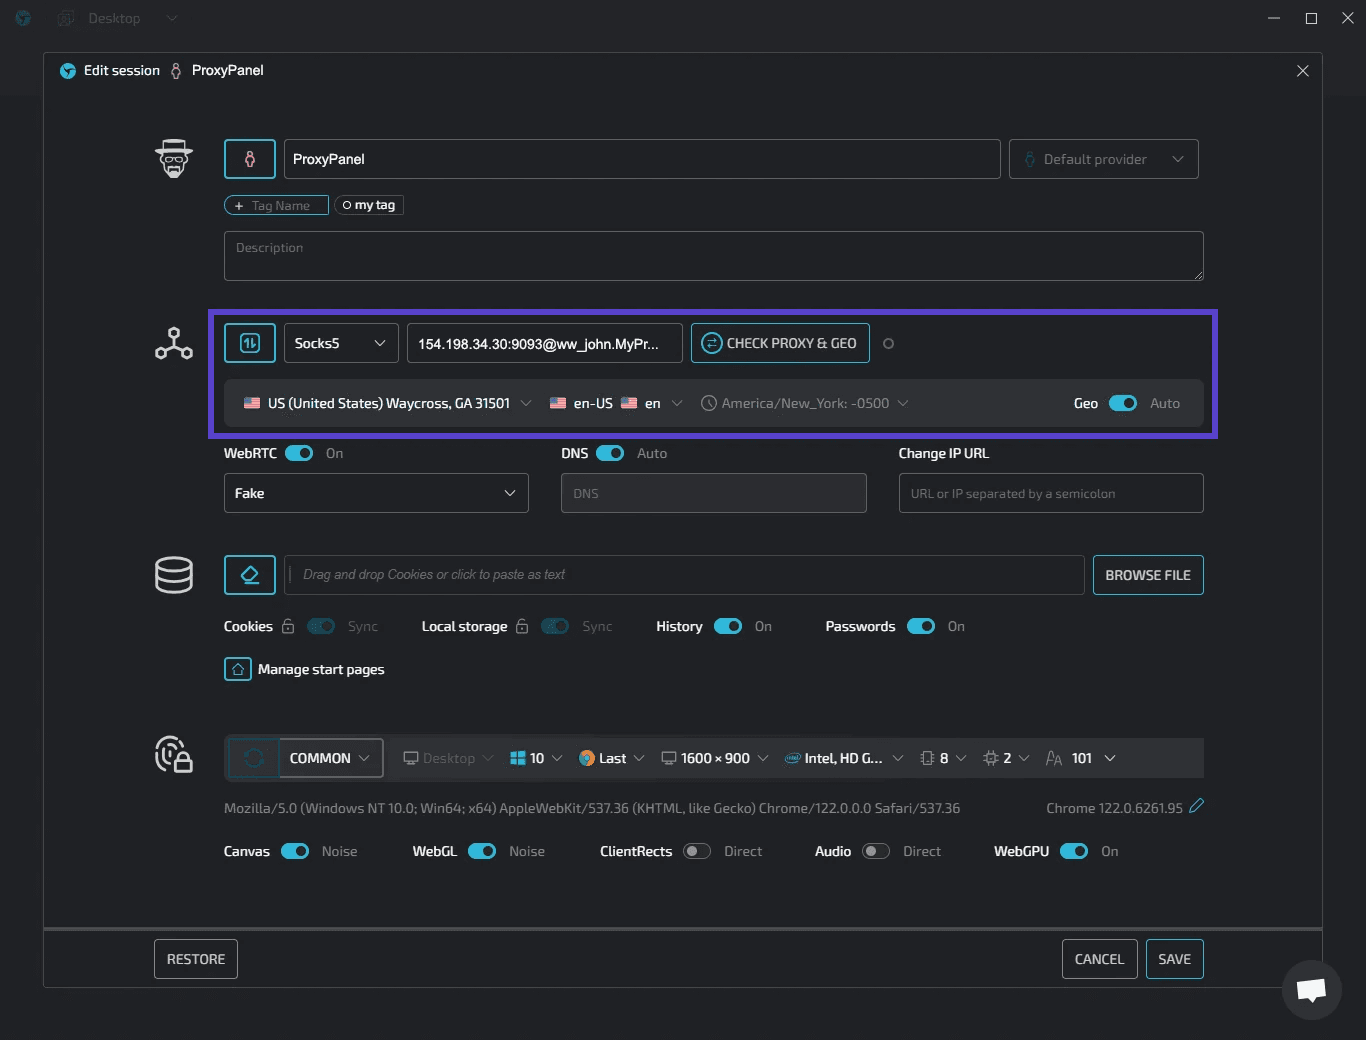The image size is (1366, 1040).
Task: Open the WebRTC Fake mode dropdown
Action: point(376,493)
